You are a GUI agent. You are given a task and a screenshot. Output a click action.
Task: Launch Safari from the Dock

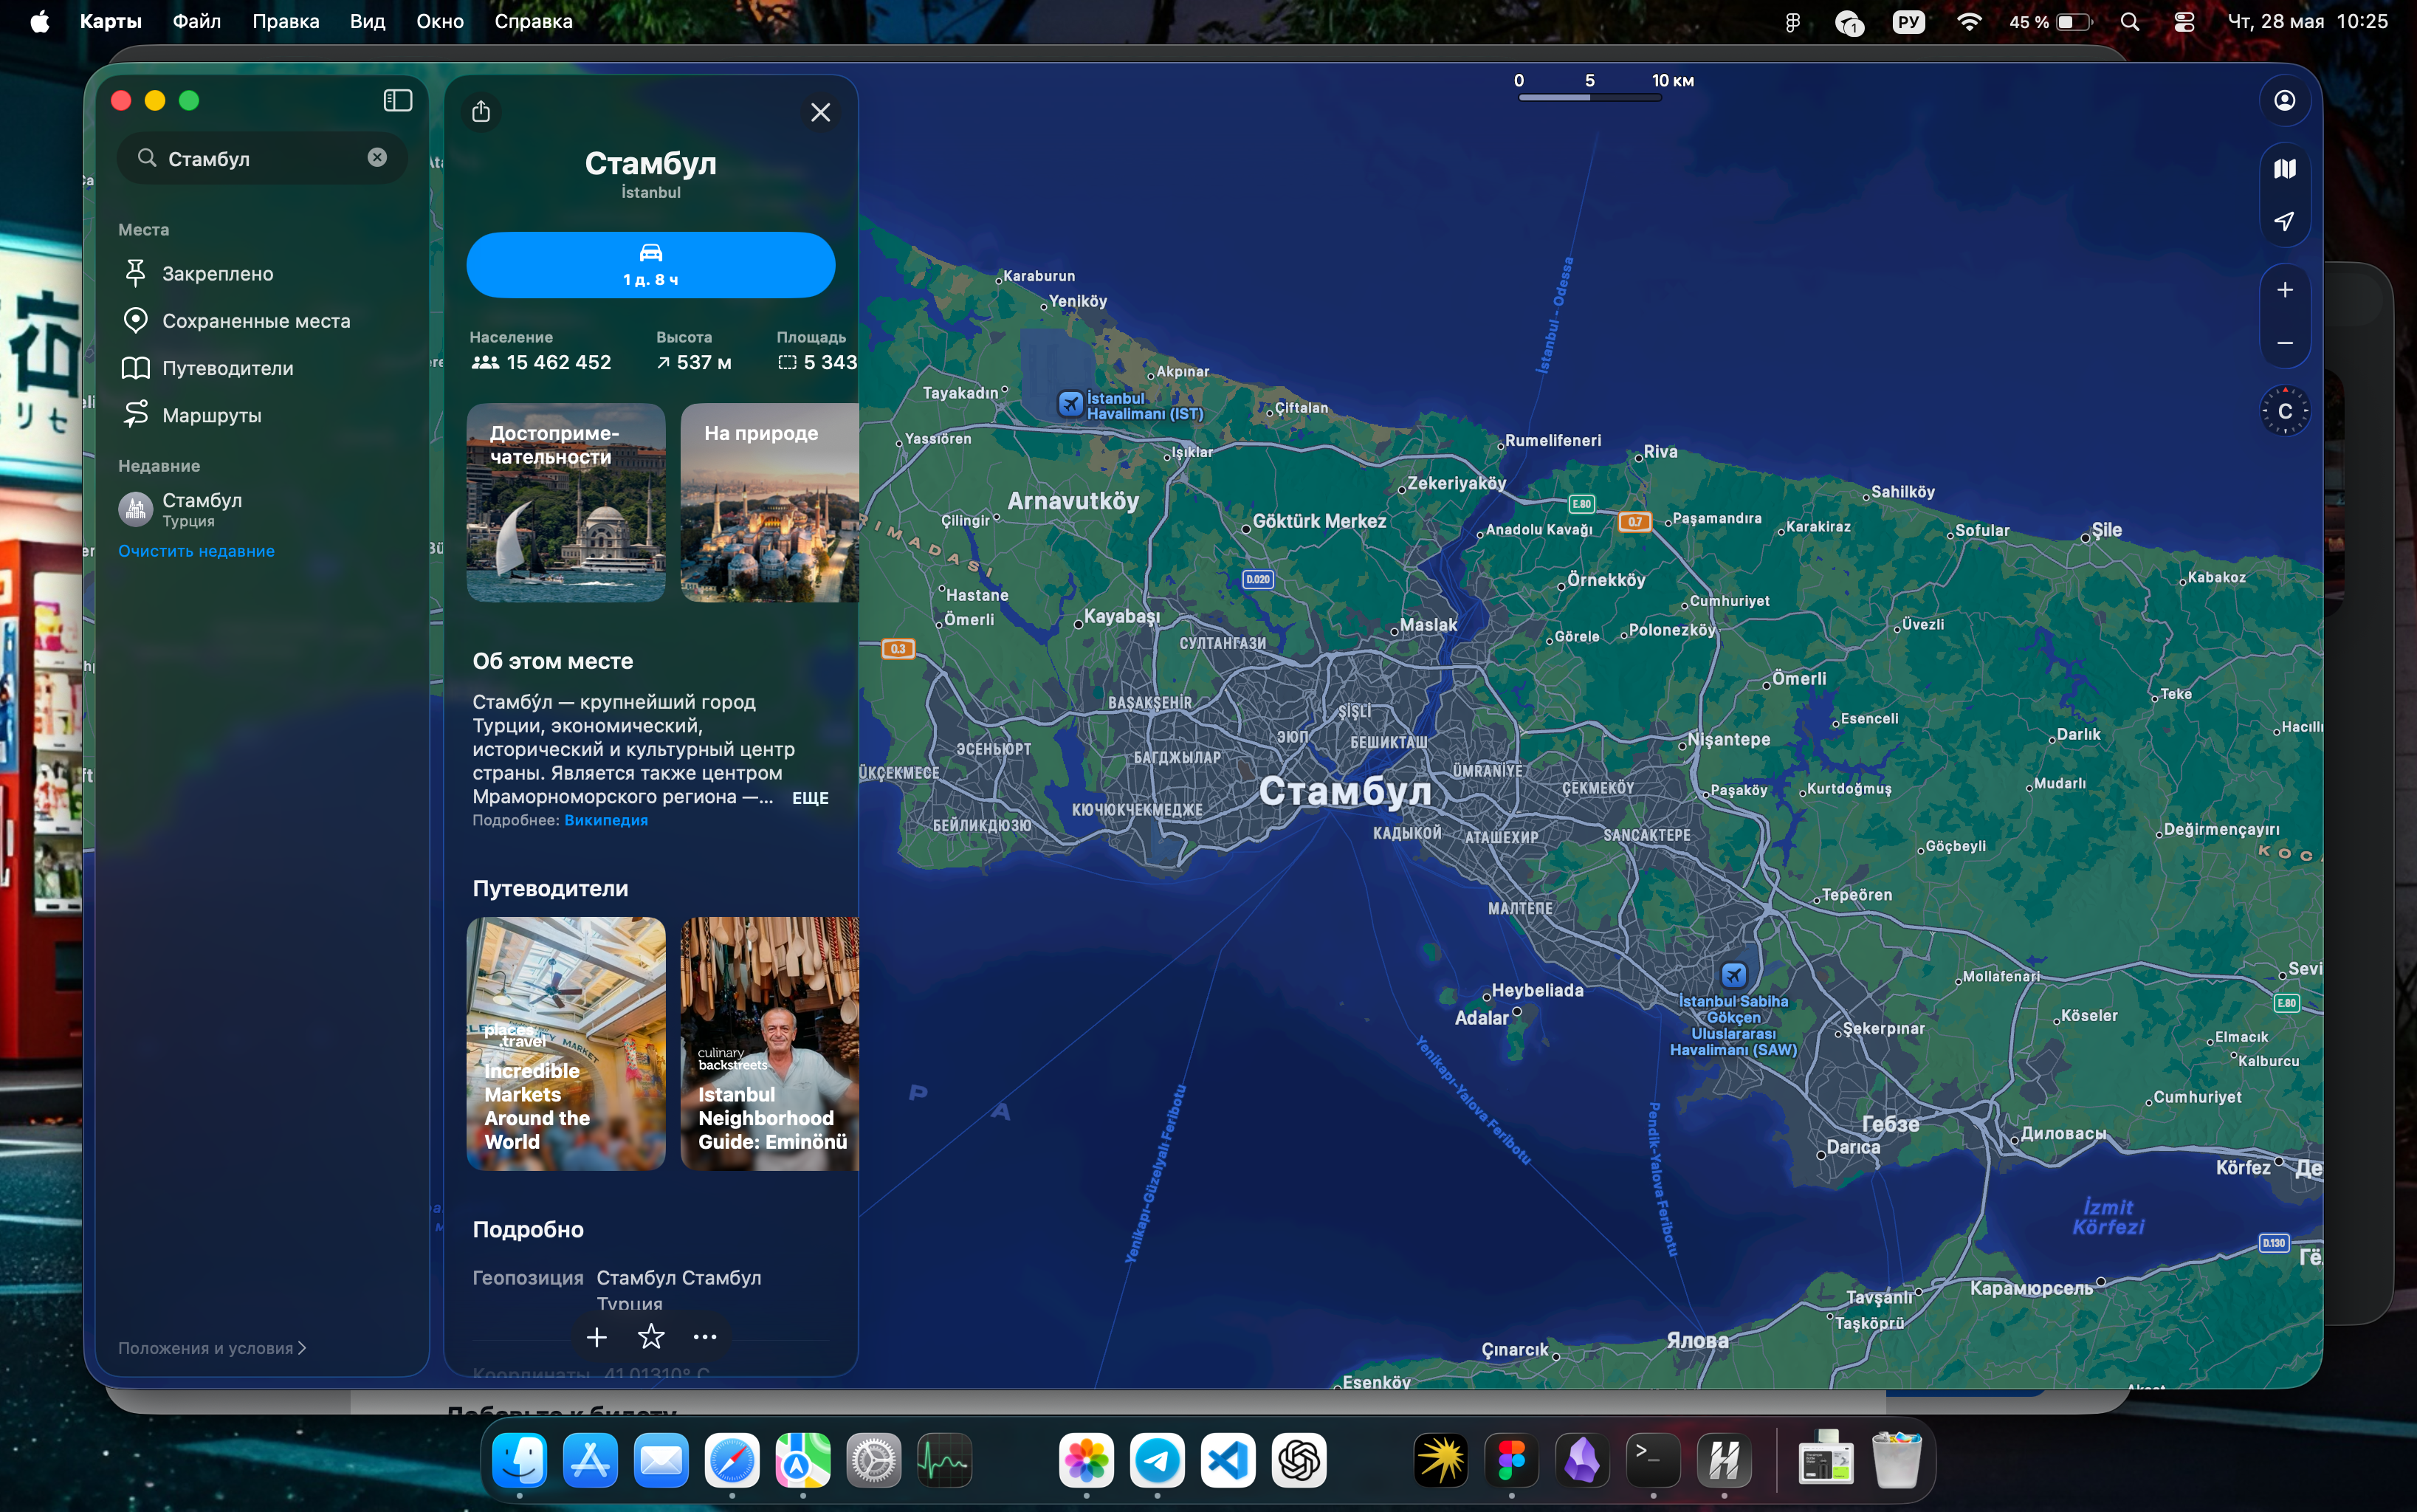[x=732, y=1459]
